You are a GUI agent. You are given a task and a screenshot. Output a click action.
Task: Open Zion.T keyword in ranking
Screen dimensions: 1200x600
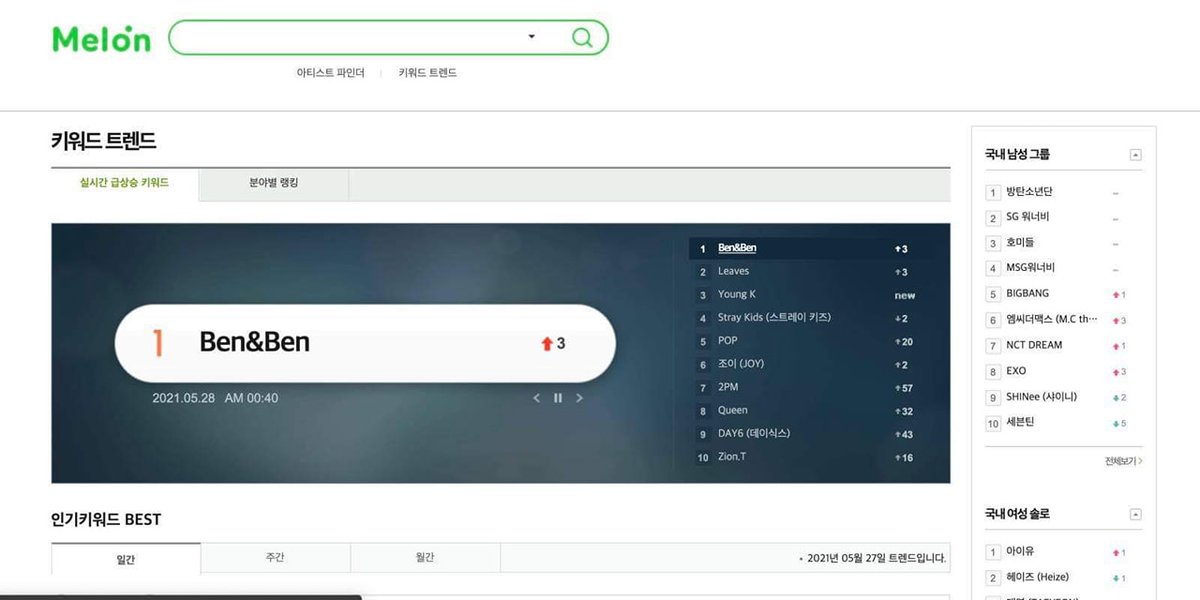tap(732, 457)
